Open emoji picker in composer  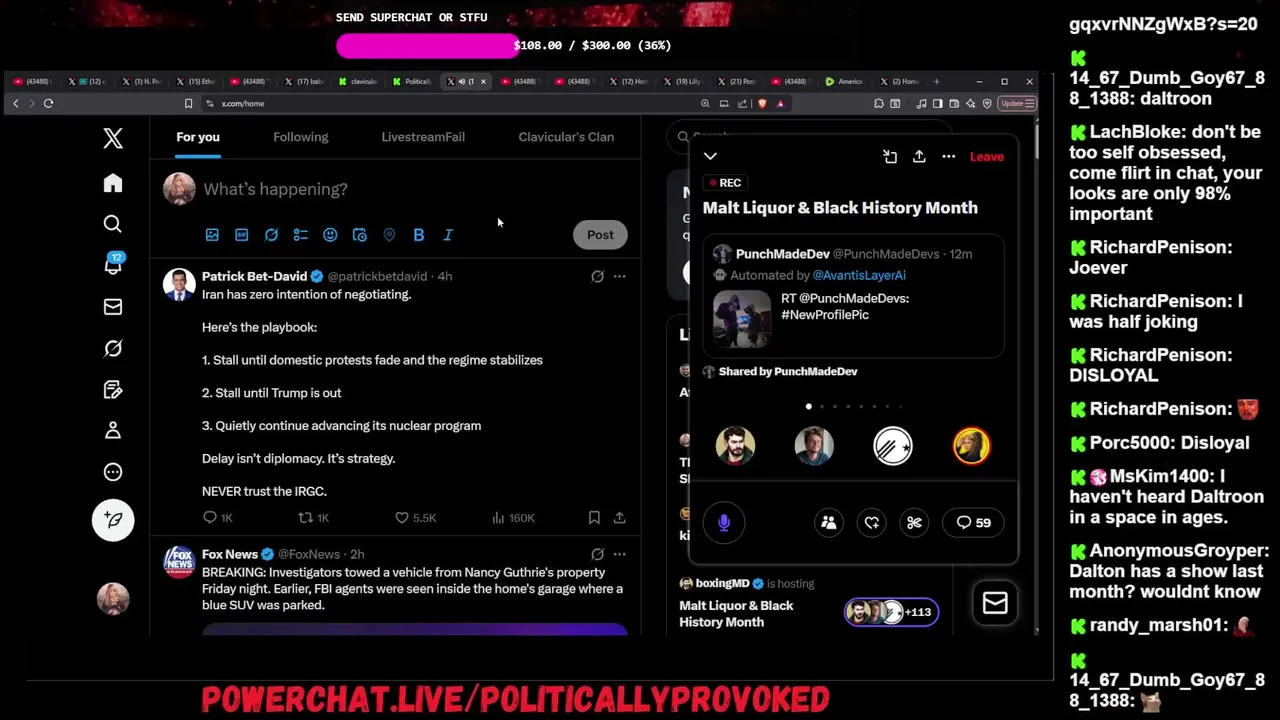330,235
